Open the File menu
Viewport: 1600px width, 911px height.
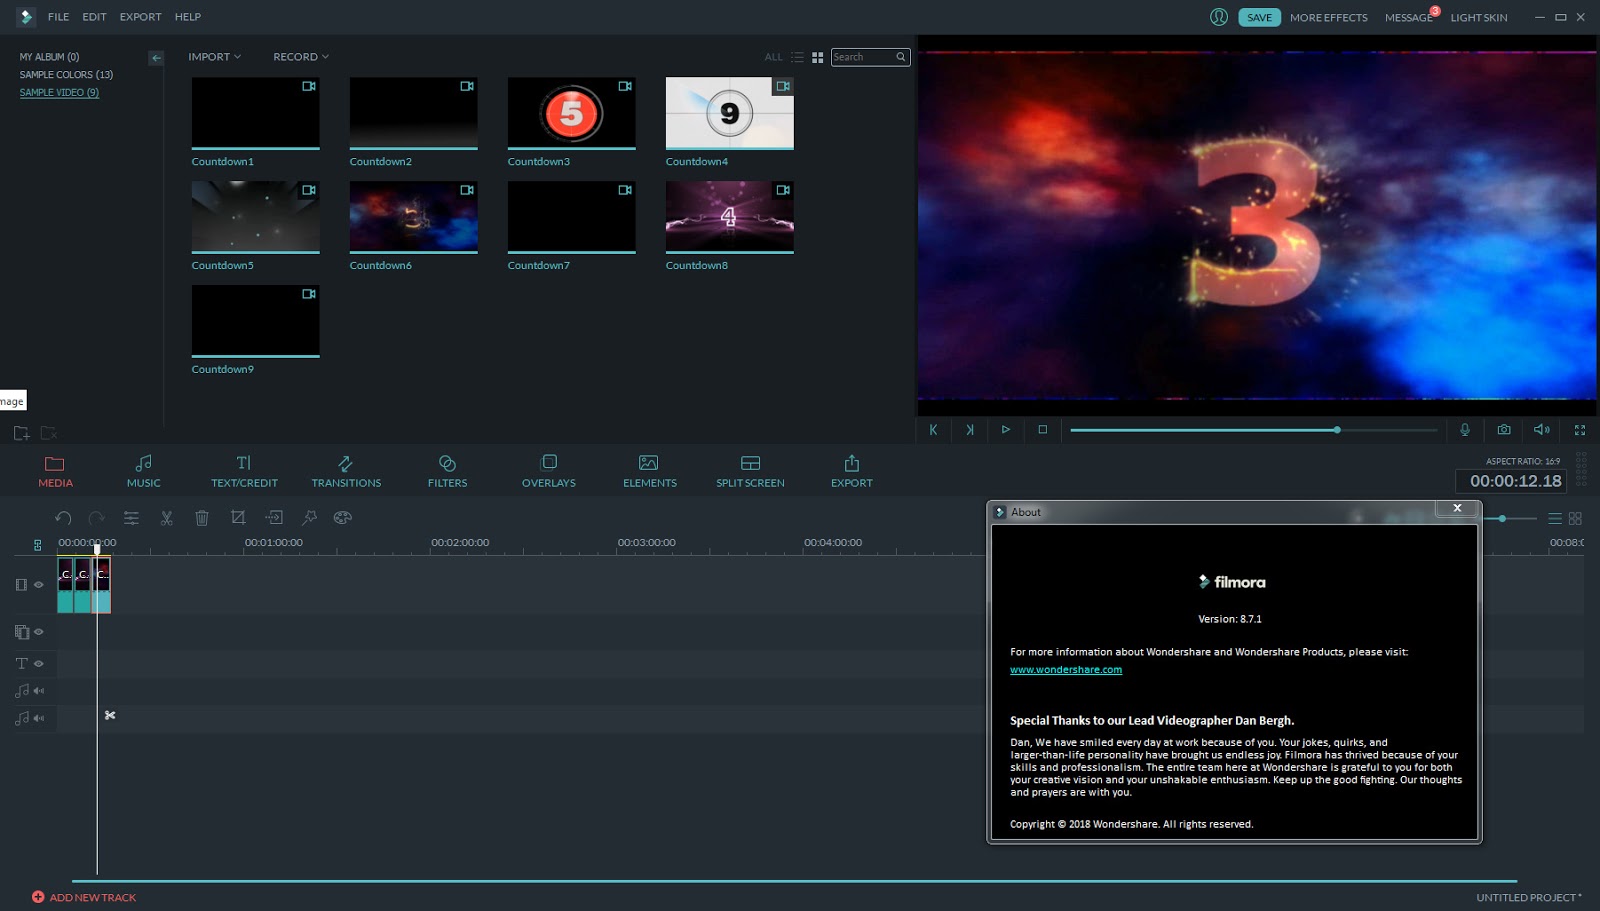59,17
